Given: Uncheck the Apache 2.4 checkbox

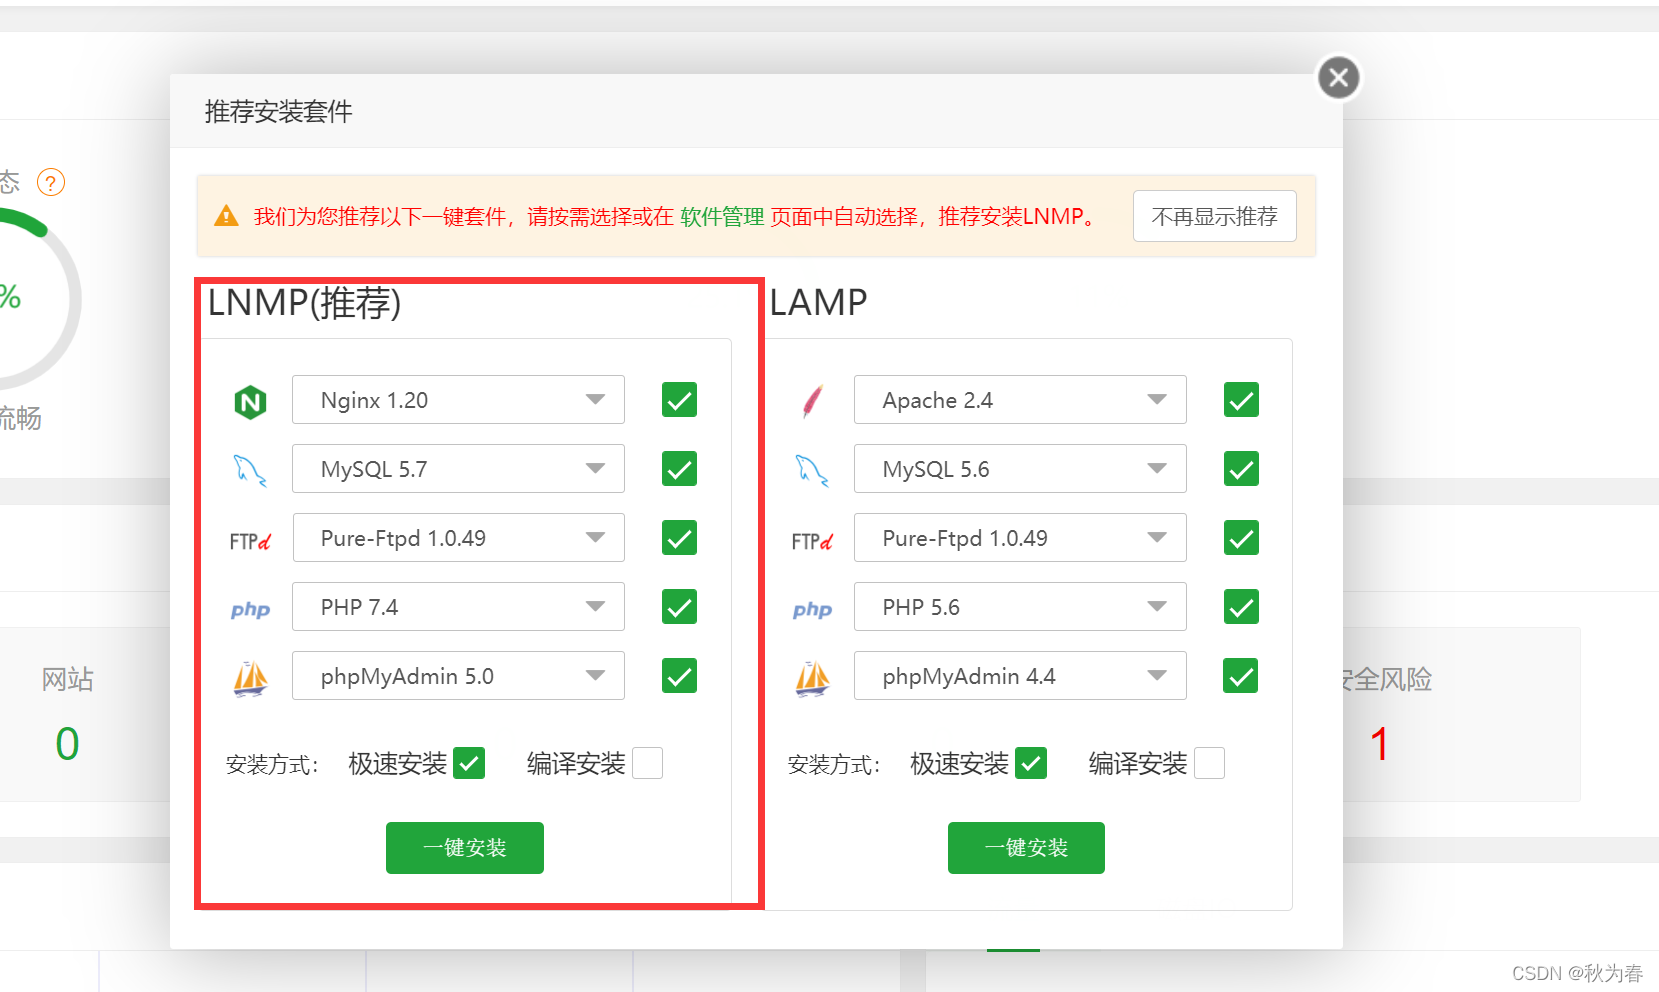Looking at the screenshot, I should (1241, 400).
